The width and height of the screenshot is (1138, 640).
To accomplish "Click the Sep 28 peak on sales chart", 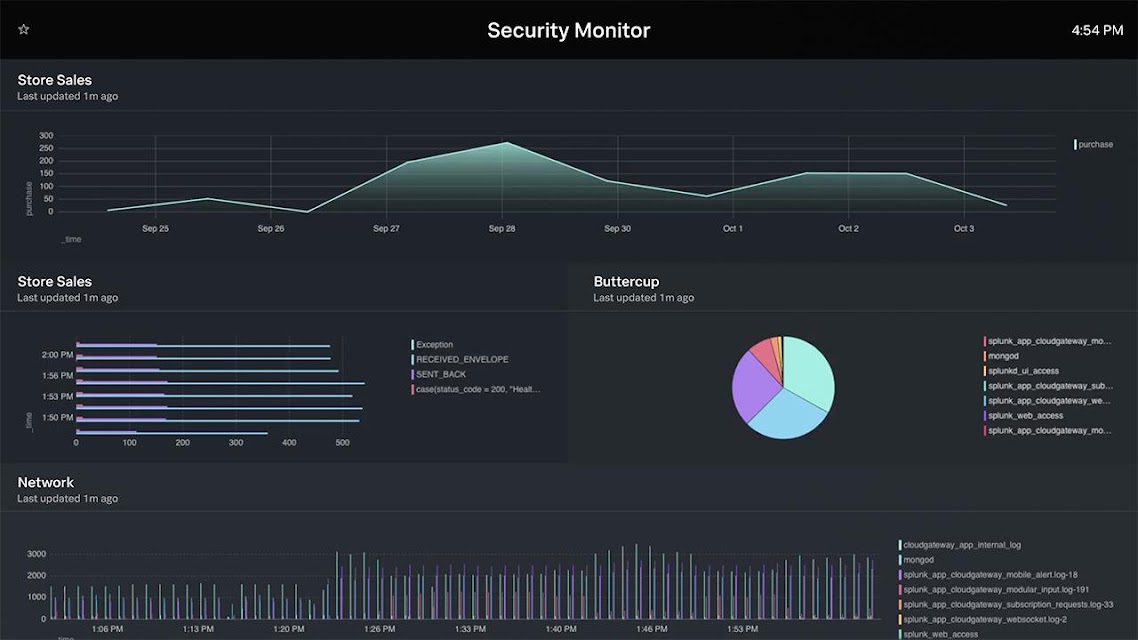I will click(x=507, y=143).
